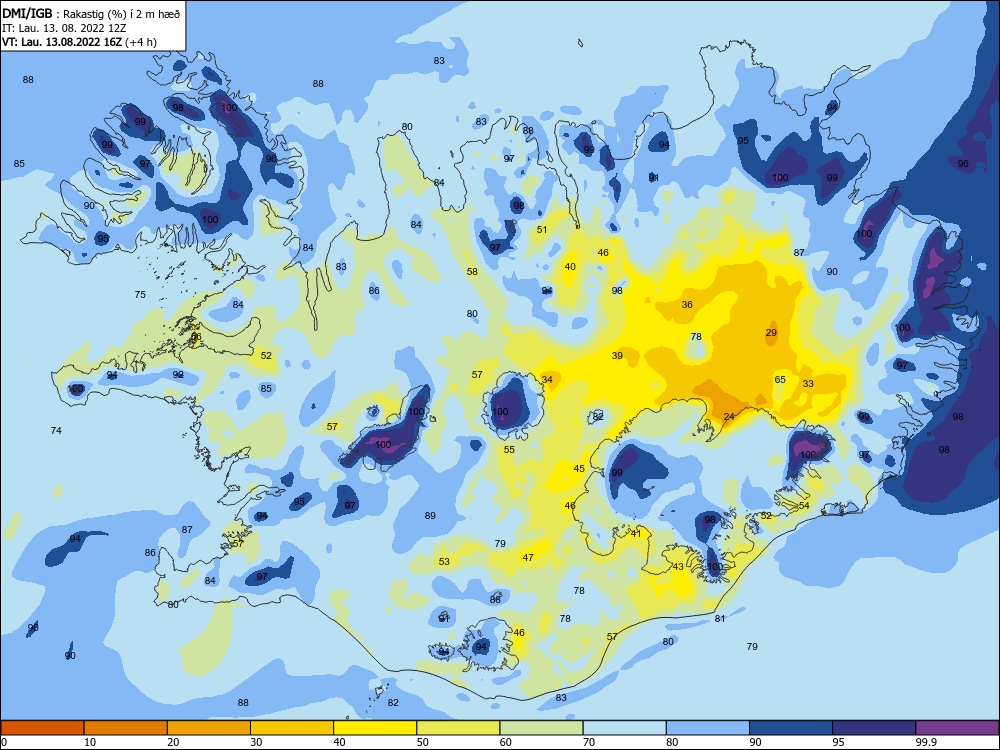
Task: Click the humidity value '47' on the map
Action: tap(528, 557)
